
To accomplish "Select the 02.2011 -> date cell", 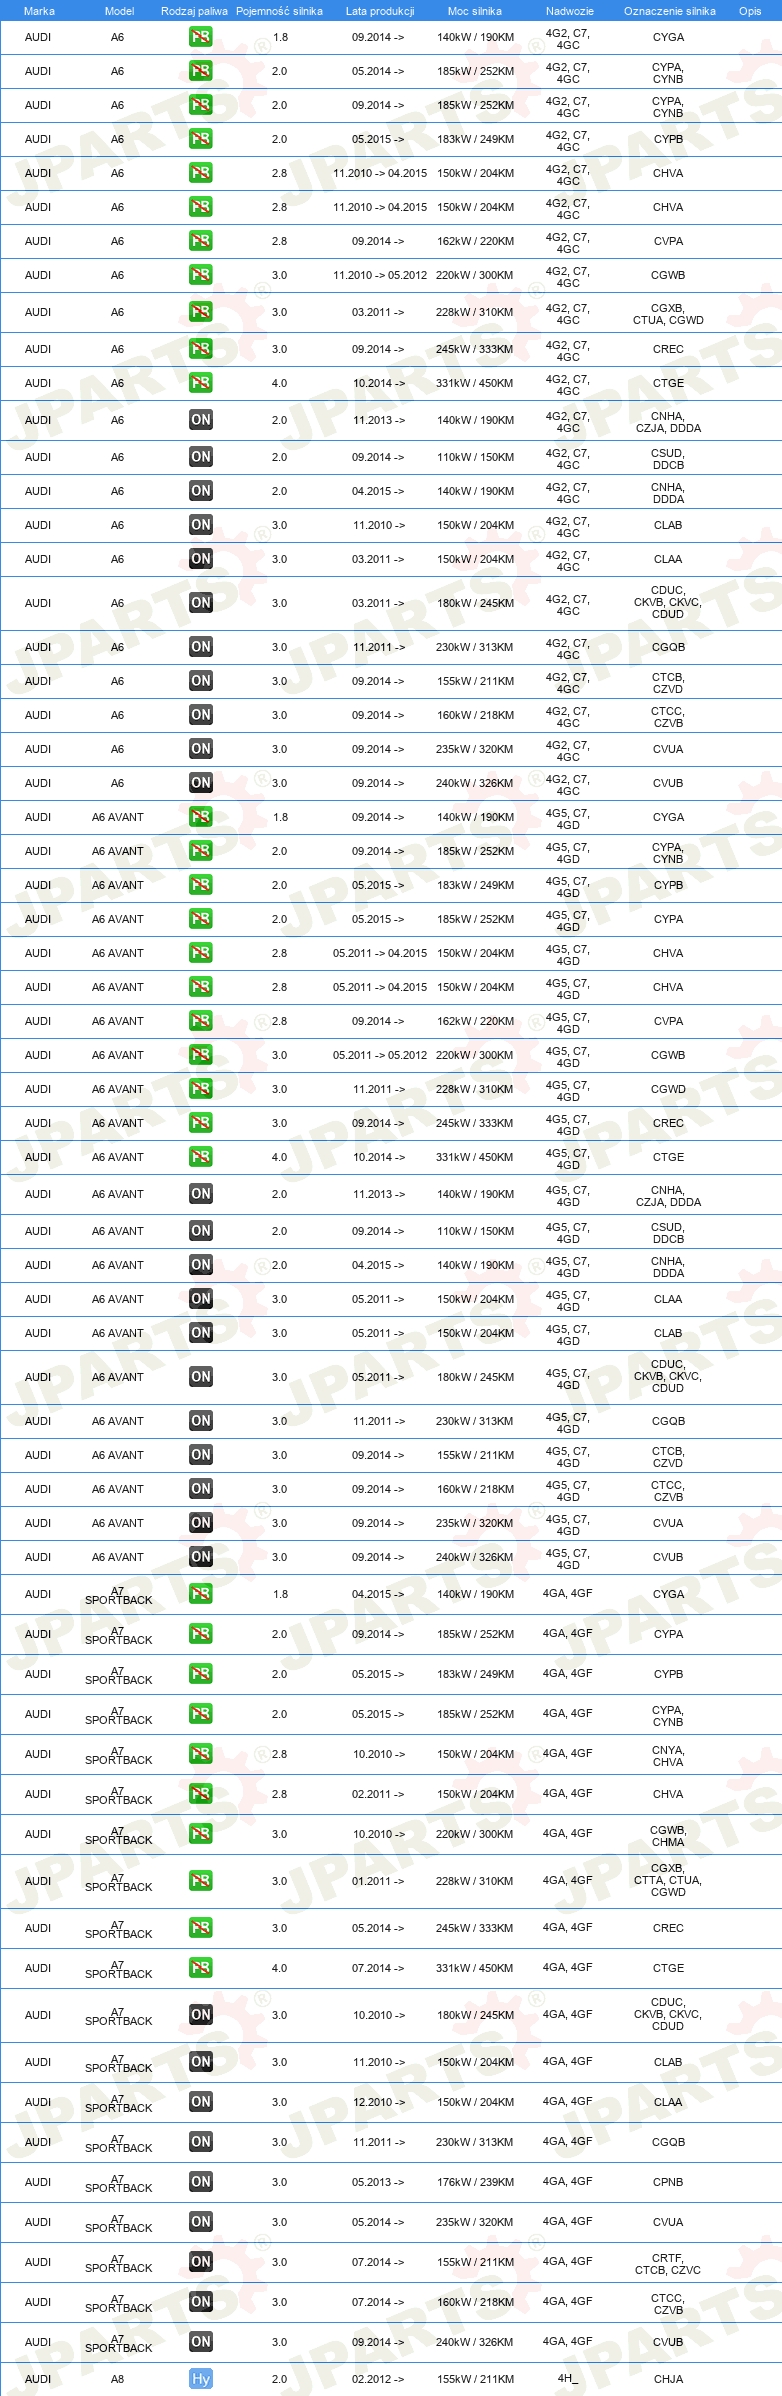I will point(378,1794).
